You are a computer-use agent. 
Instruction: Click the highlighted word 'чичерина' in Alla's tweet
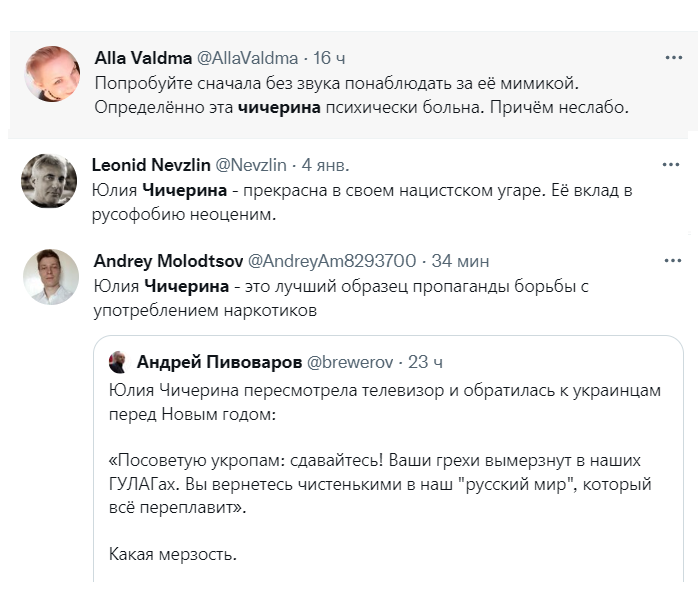pyautogui.click(x=279, y=108)
